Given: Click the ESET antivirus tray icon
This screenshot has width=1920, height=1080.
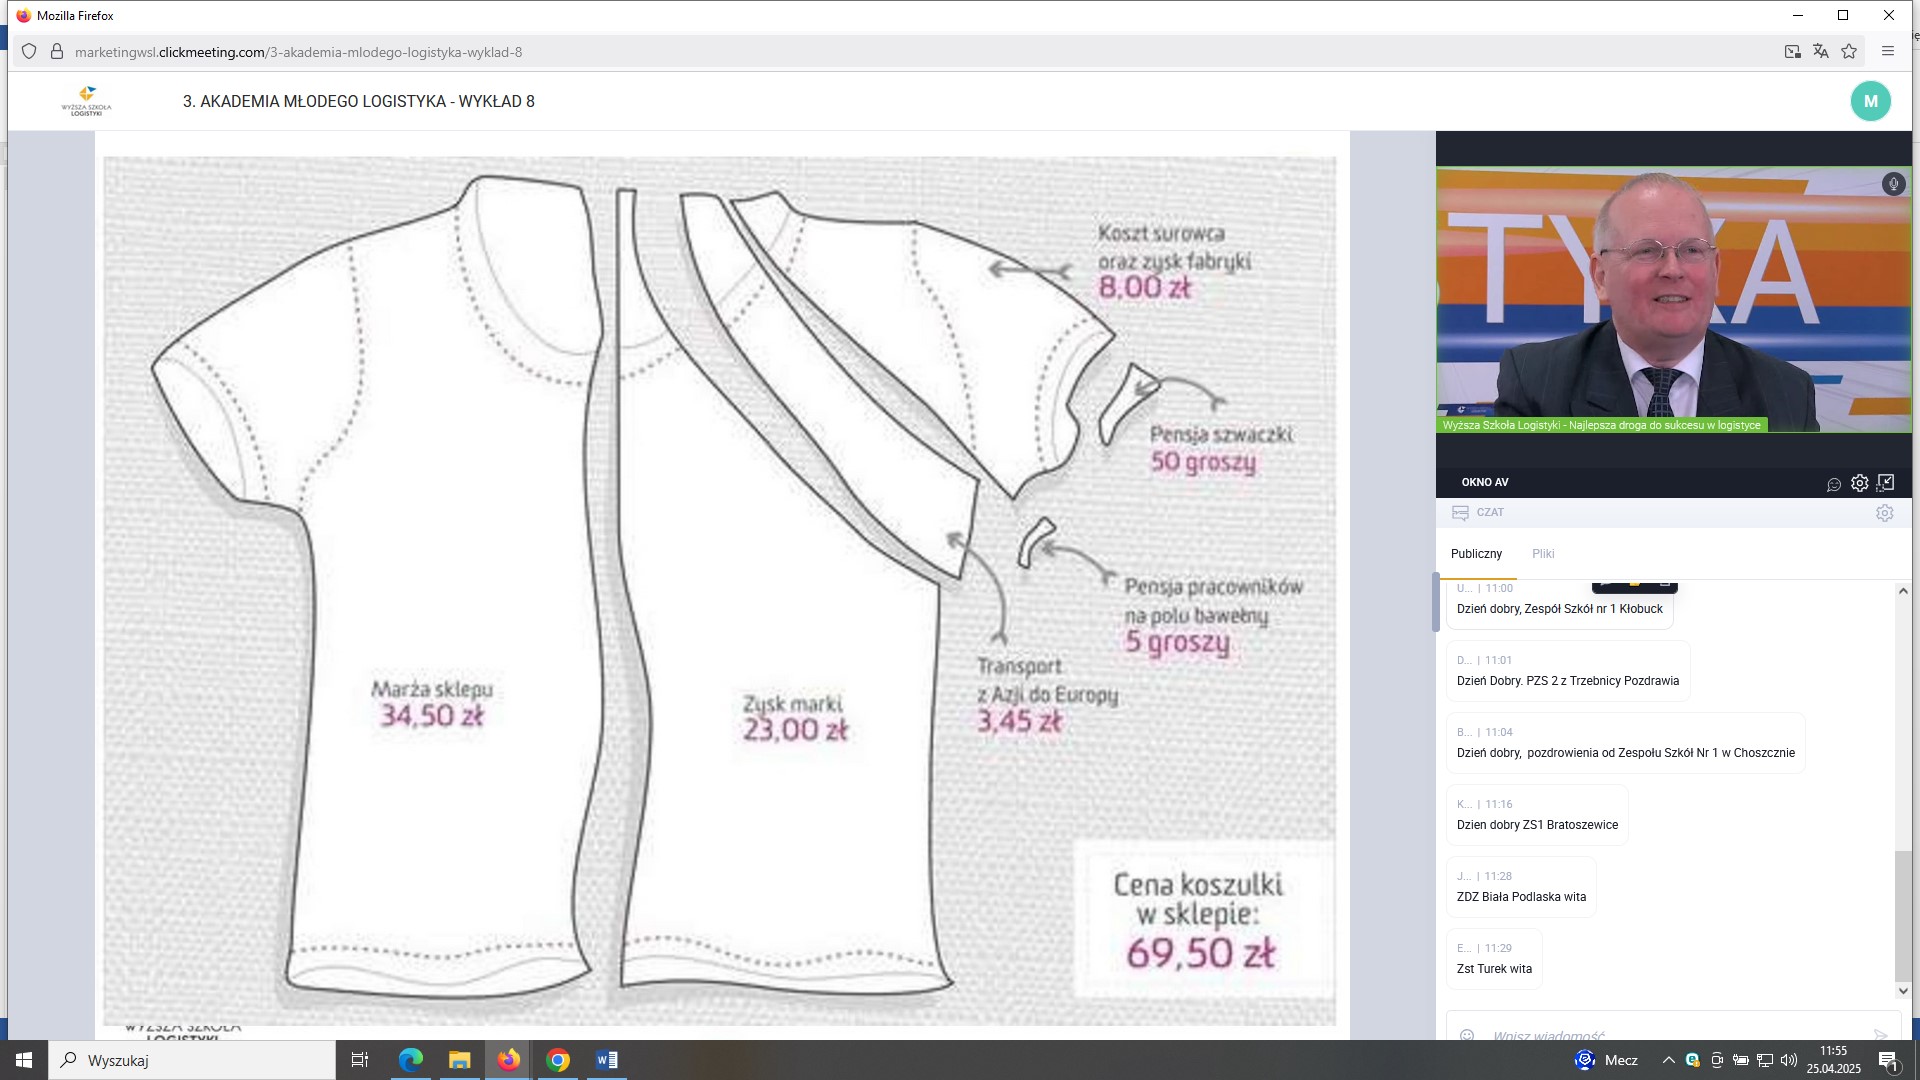Looking at the screenshot, I should (1692, 1060).
